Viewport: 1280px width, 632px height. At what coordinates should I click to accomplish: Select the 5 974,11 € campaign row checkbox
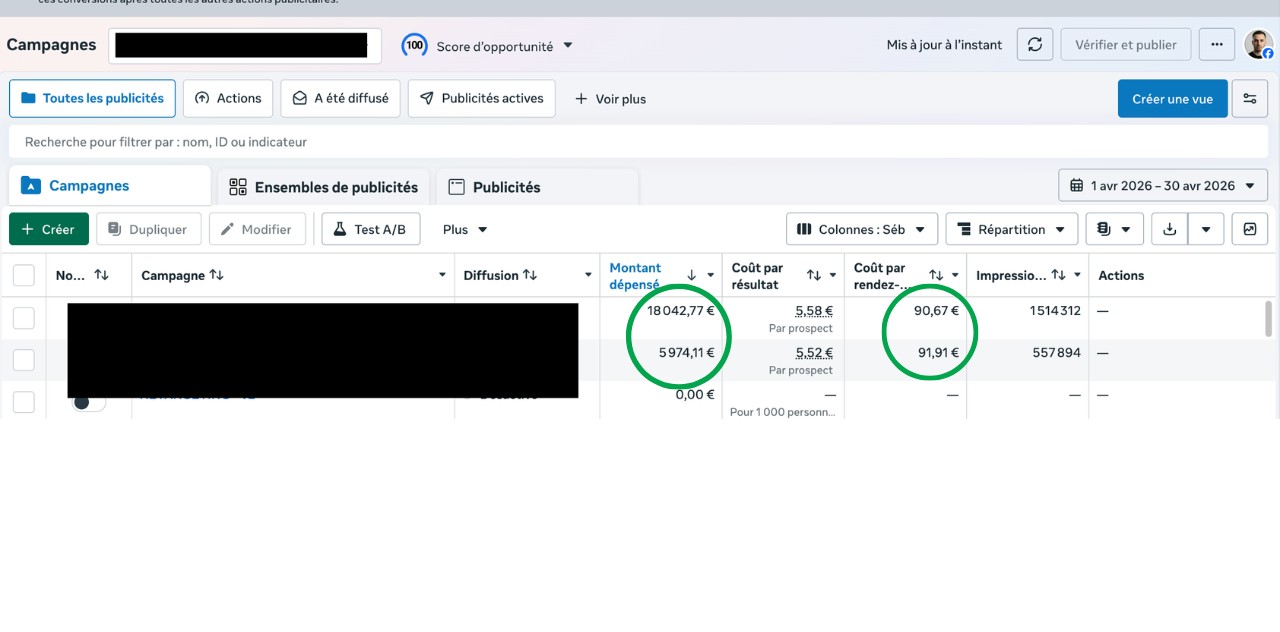point(24,360)
